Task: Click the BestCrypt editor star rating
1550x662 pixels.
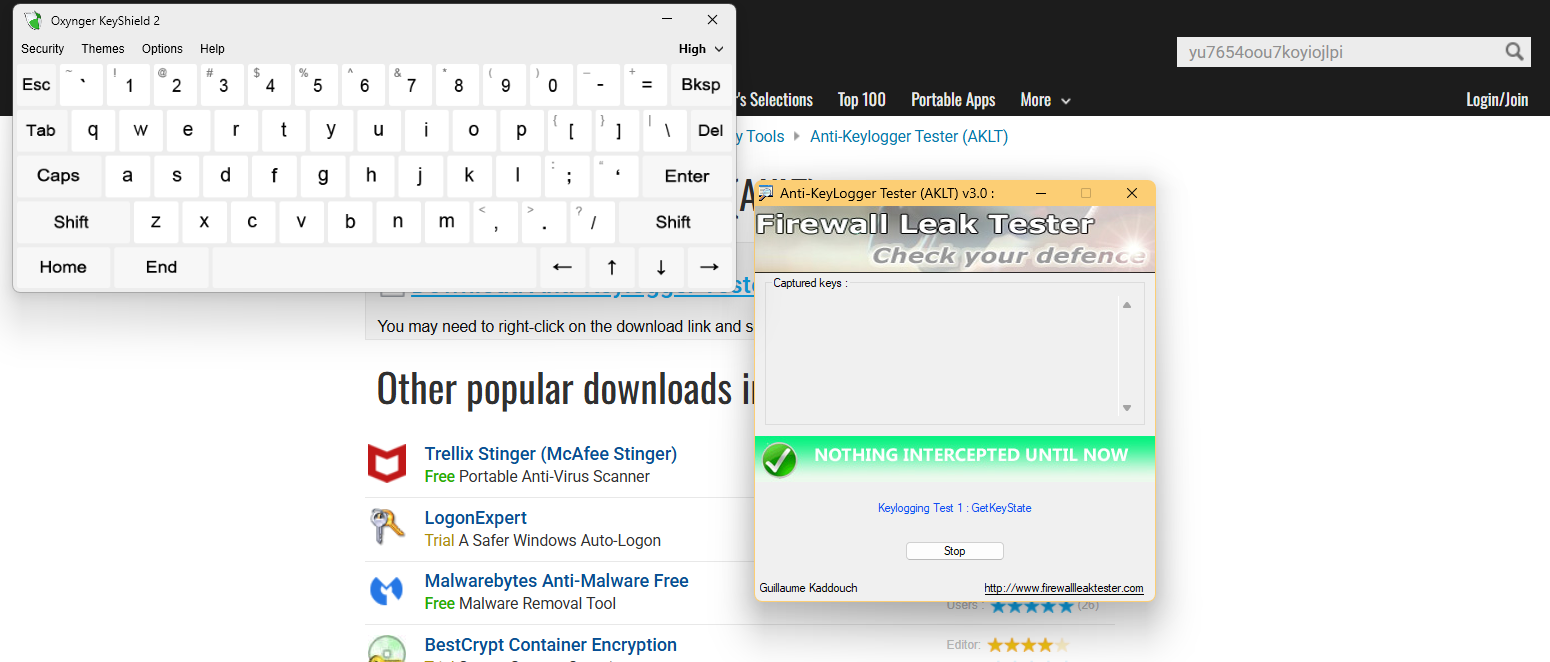Action: 1028,645
